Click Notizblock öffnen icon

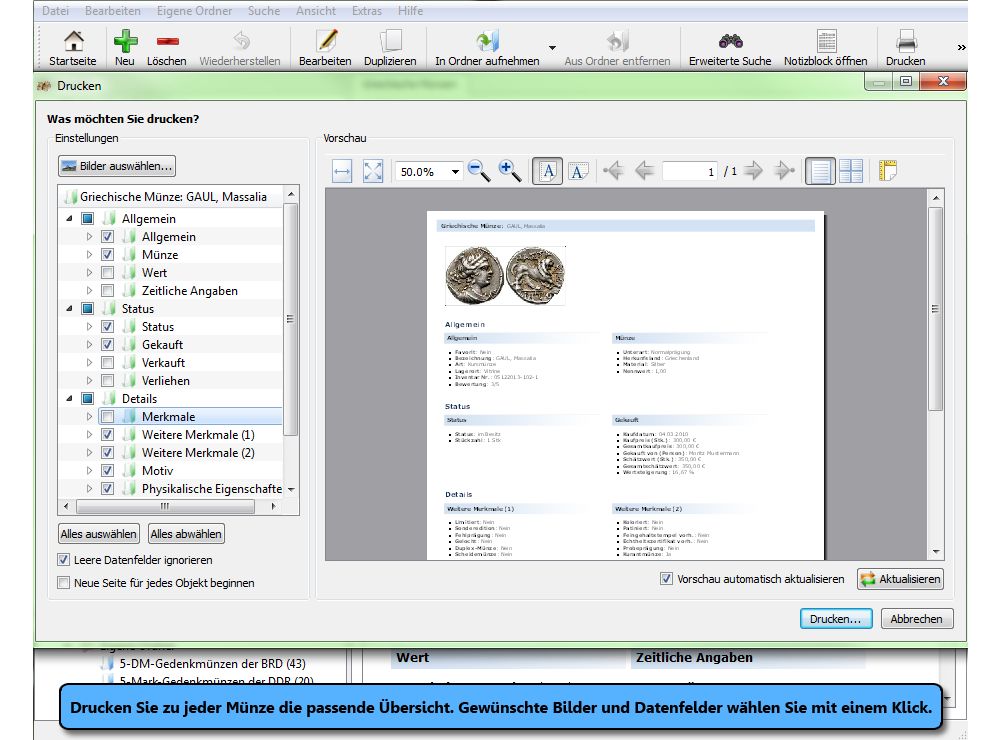[827, 41]
